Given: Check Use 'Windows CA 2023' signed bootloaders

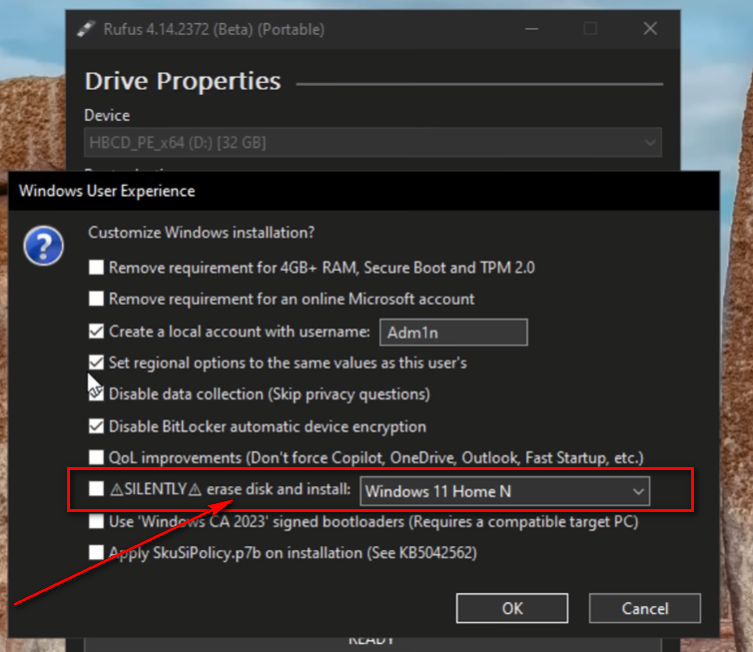Looking at the screenshot, I should coord(96,521).
